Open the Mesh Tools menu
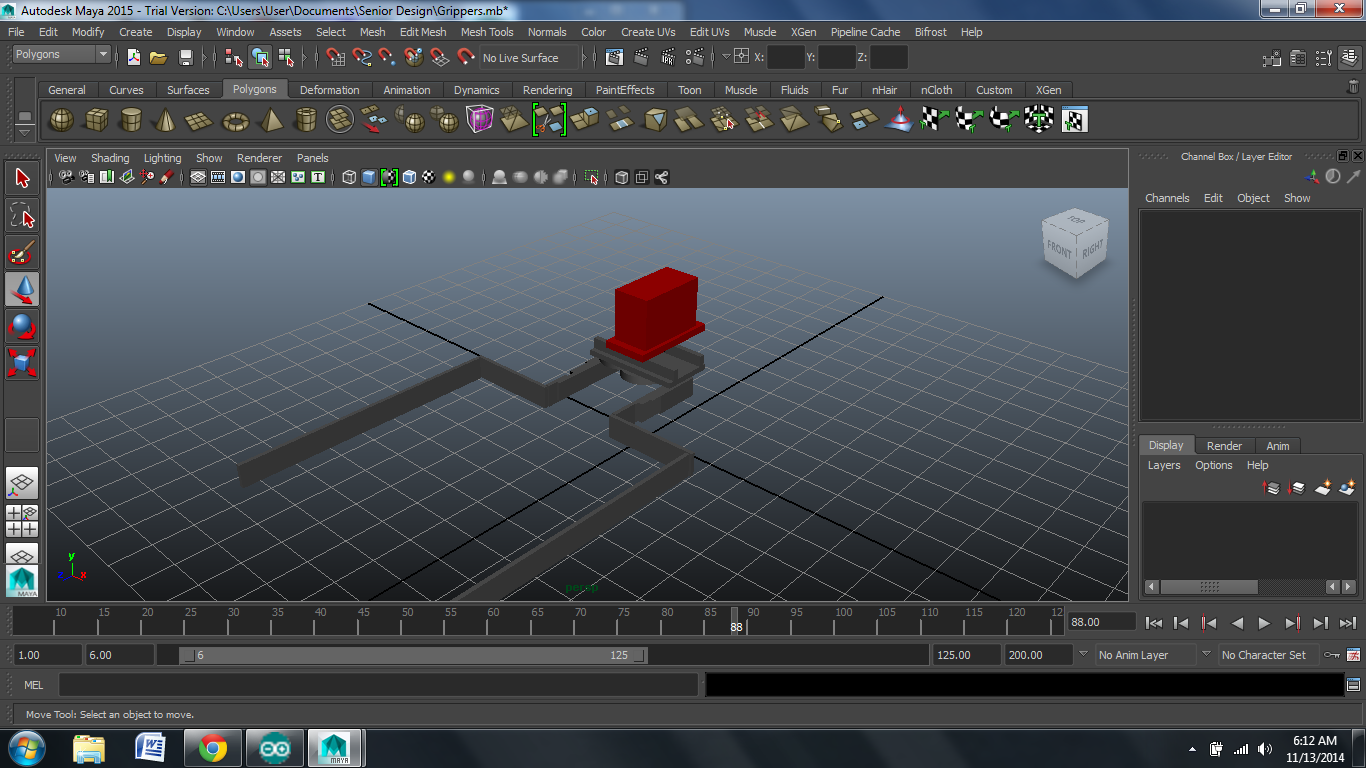The width and height of the screenshot is (1366, 768). pyautogui.click(x=486, y=32)
